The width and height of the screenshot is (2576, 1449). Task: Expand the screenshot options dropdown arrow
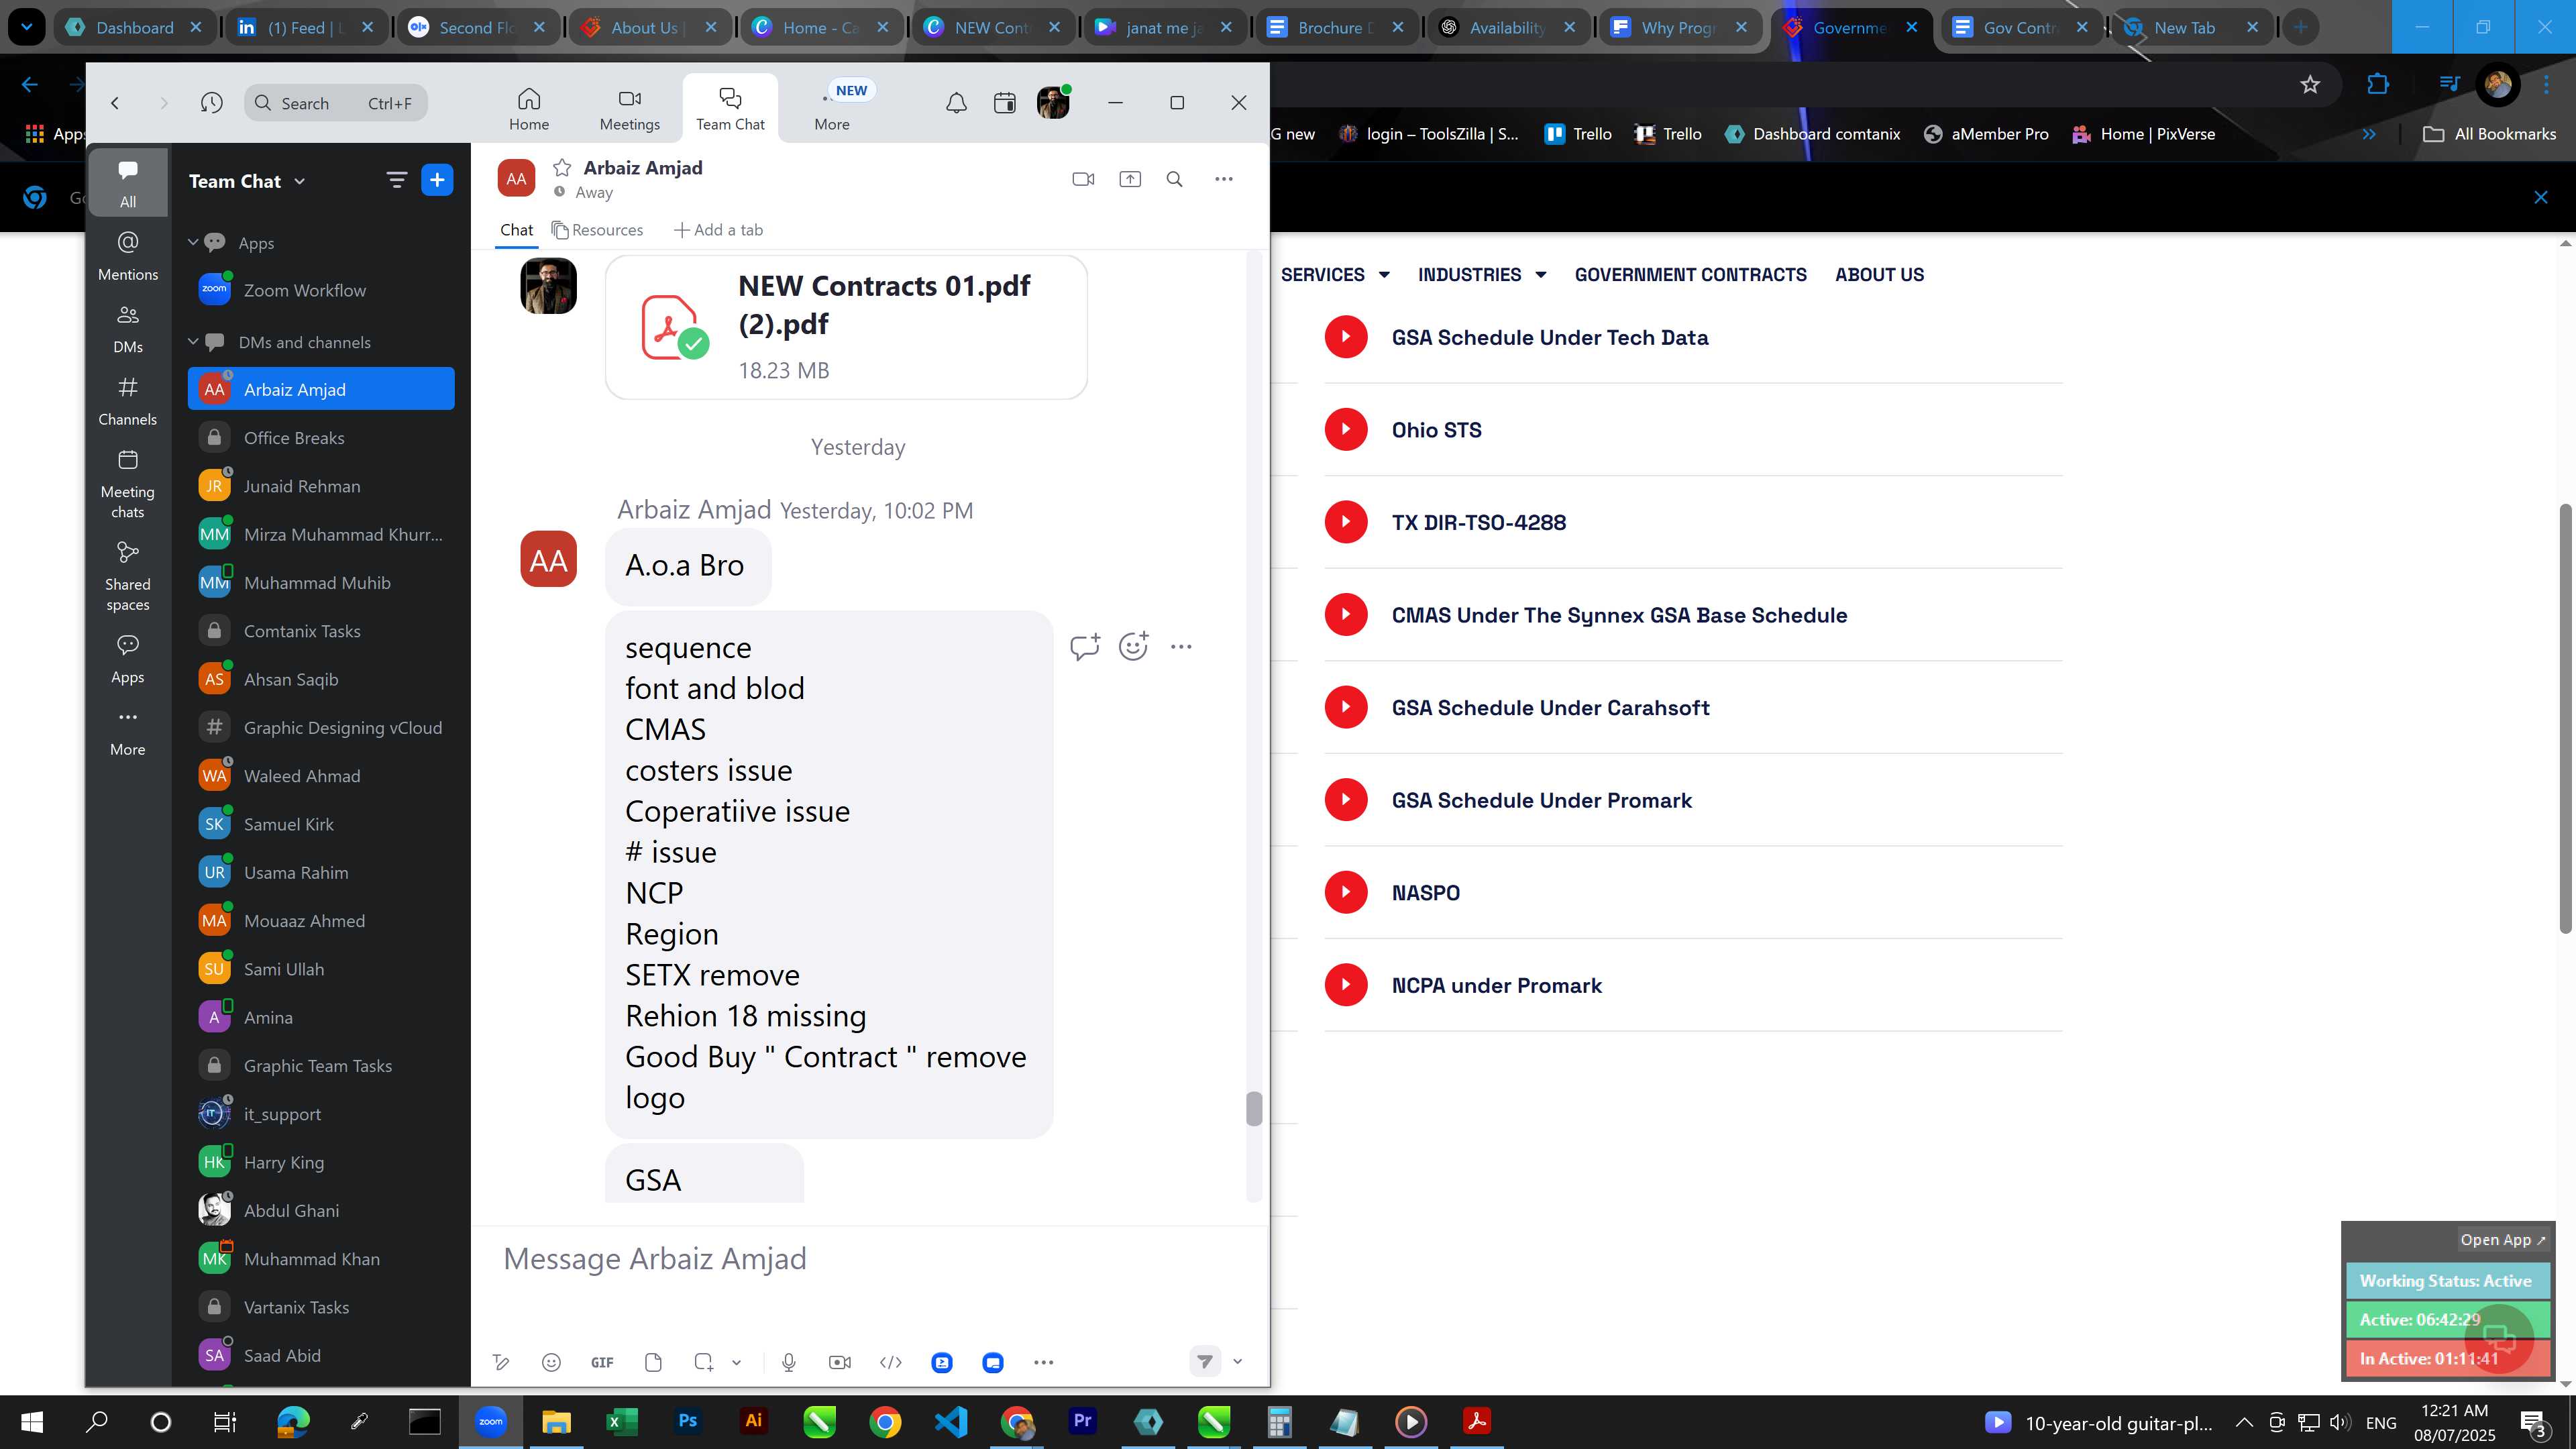click(x=737, y=1362)
